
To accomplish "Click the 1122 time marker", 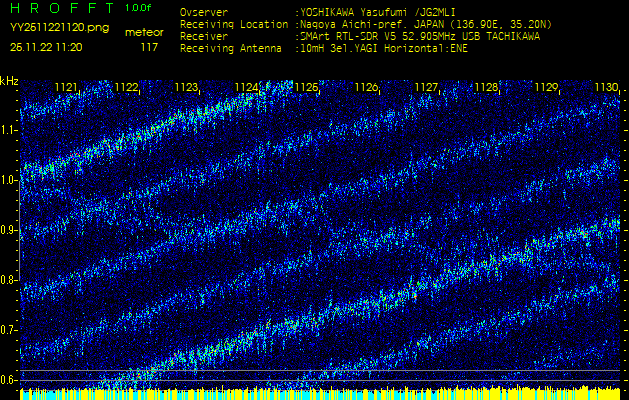I will (126, 87).
